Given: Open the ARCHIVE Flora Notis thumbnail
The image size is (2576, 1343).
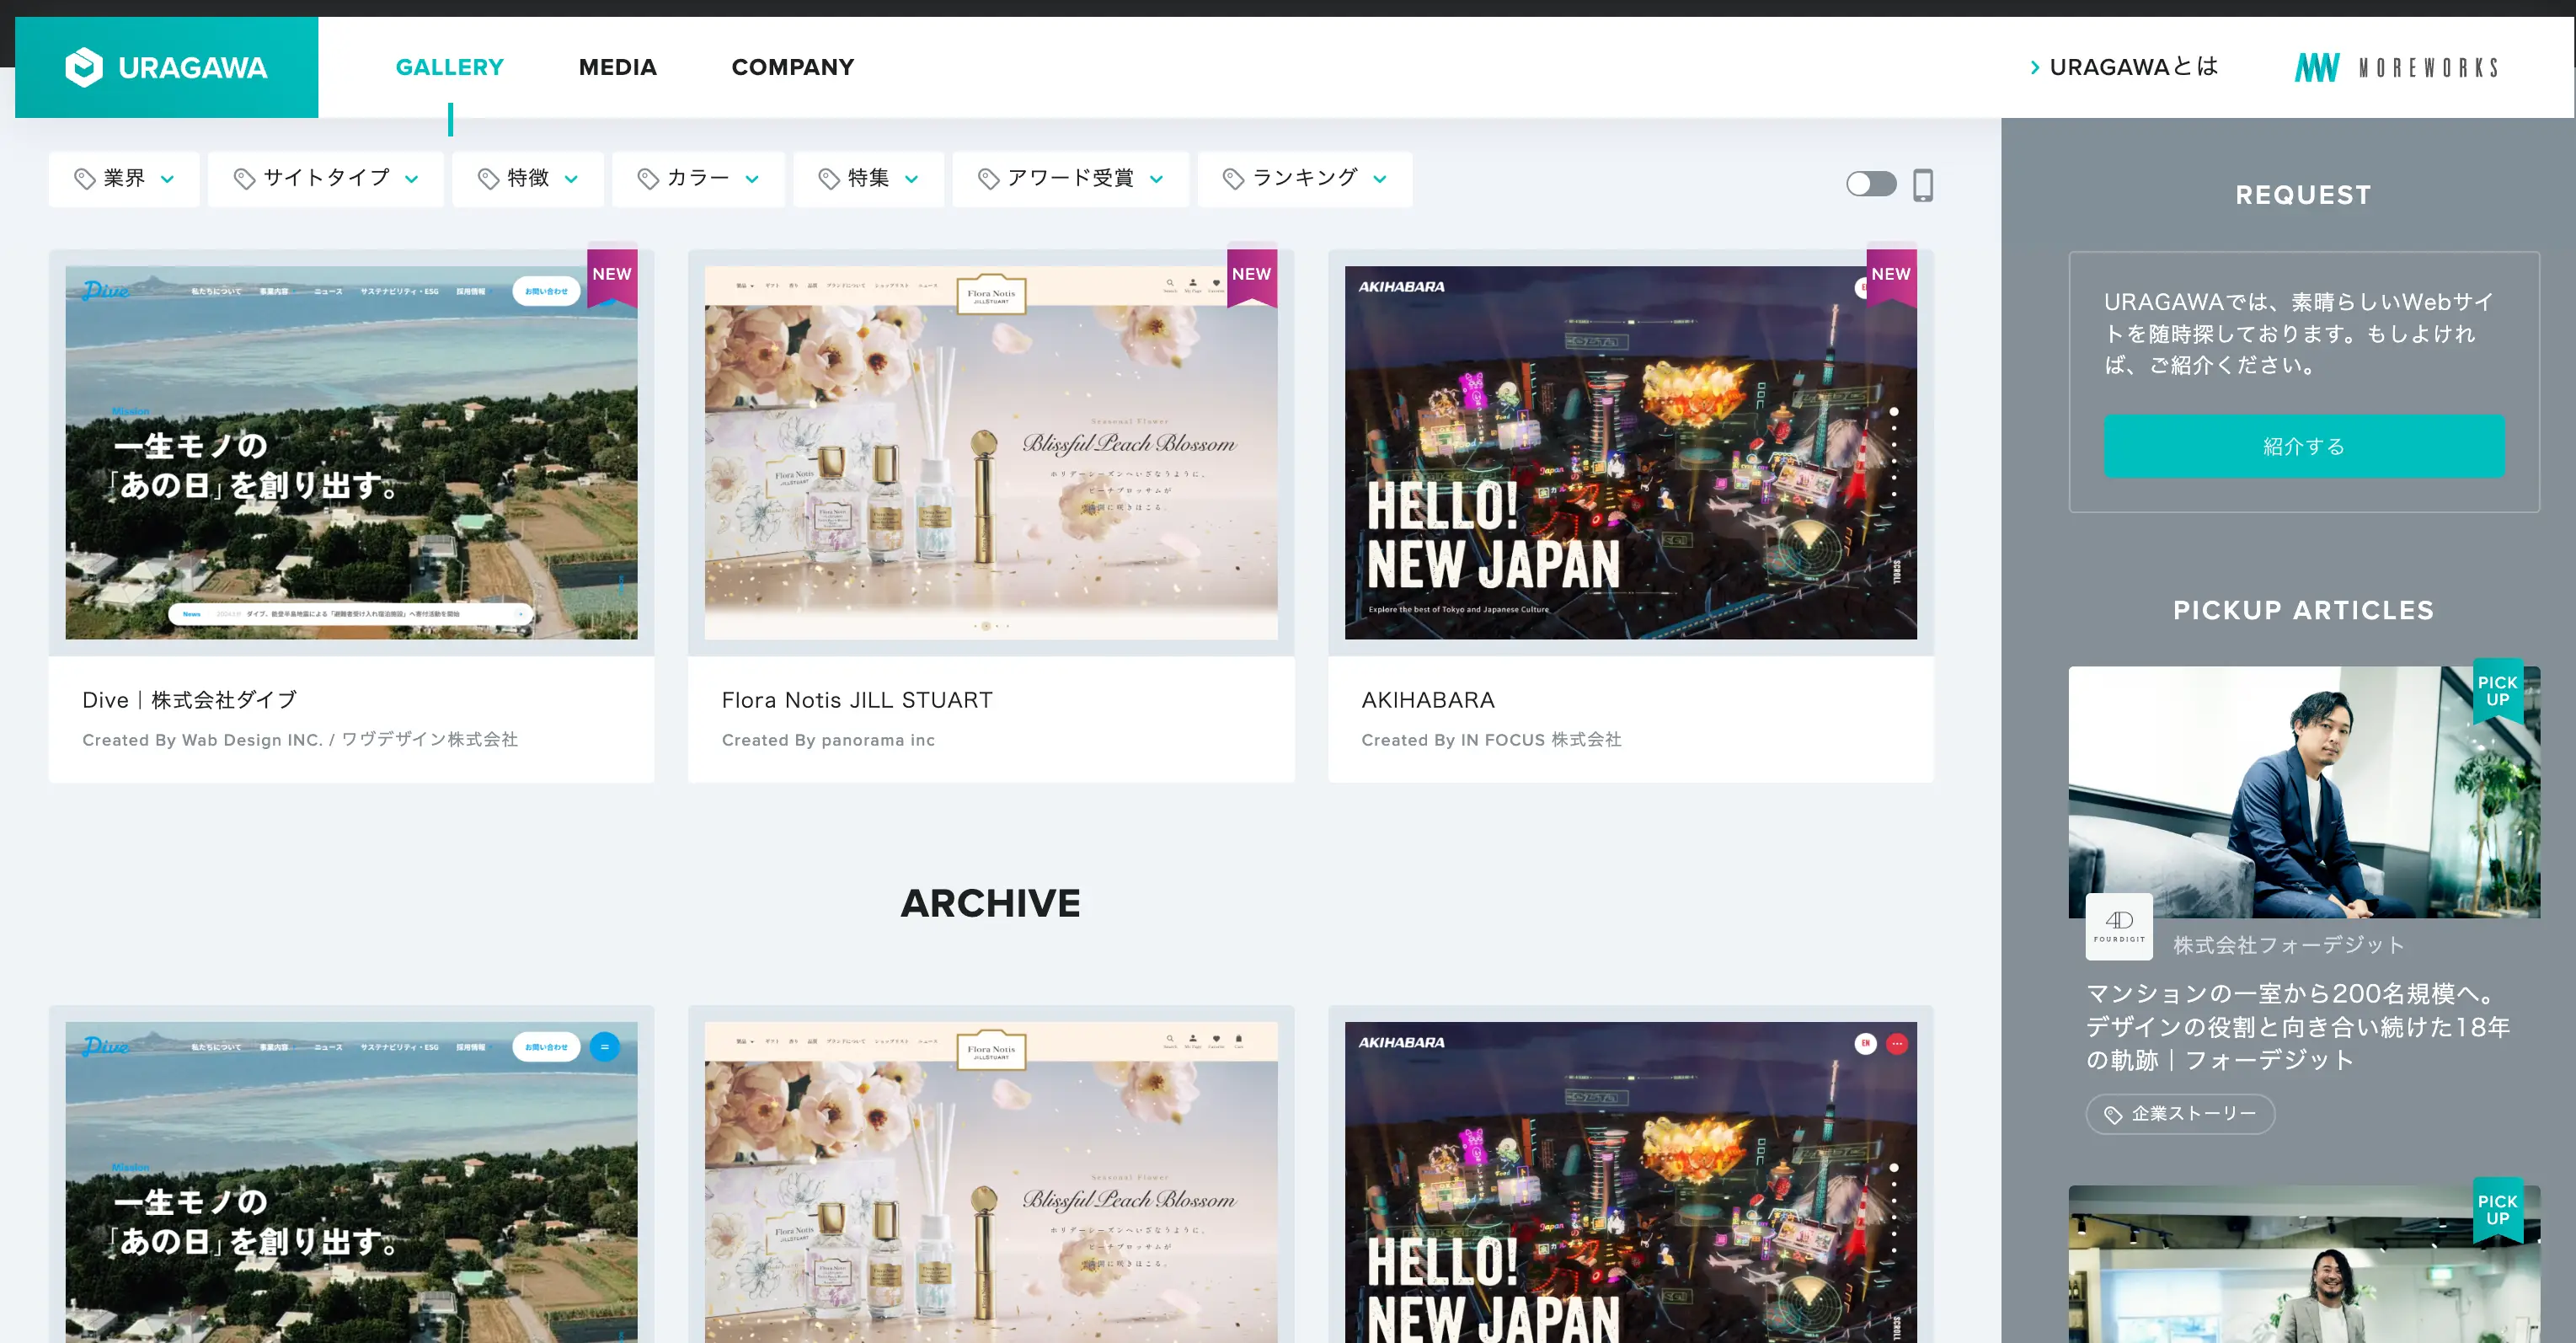Looking at the screenshot, I should 991,1182.
